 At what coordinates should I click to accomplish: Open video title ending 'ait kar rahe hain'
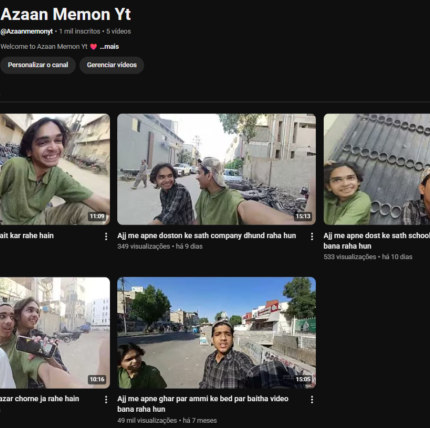pos(27,236)
